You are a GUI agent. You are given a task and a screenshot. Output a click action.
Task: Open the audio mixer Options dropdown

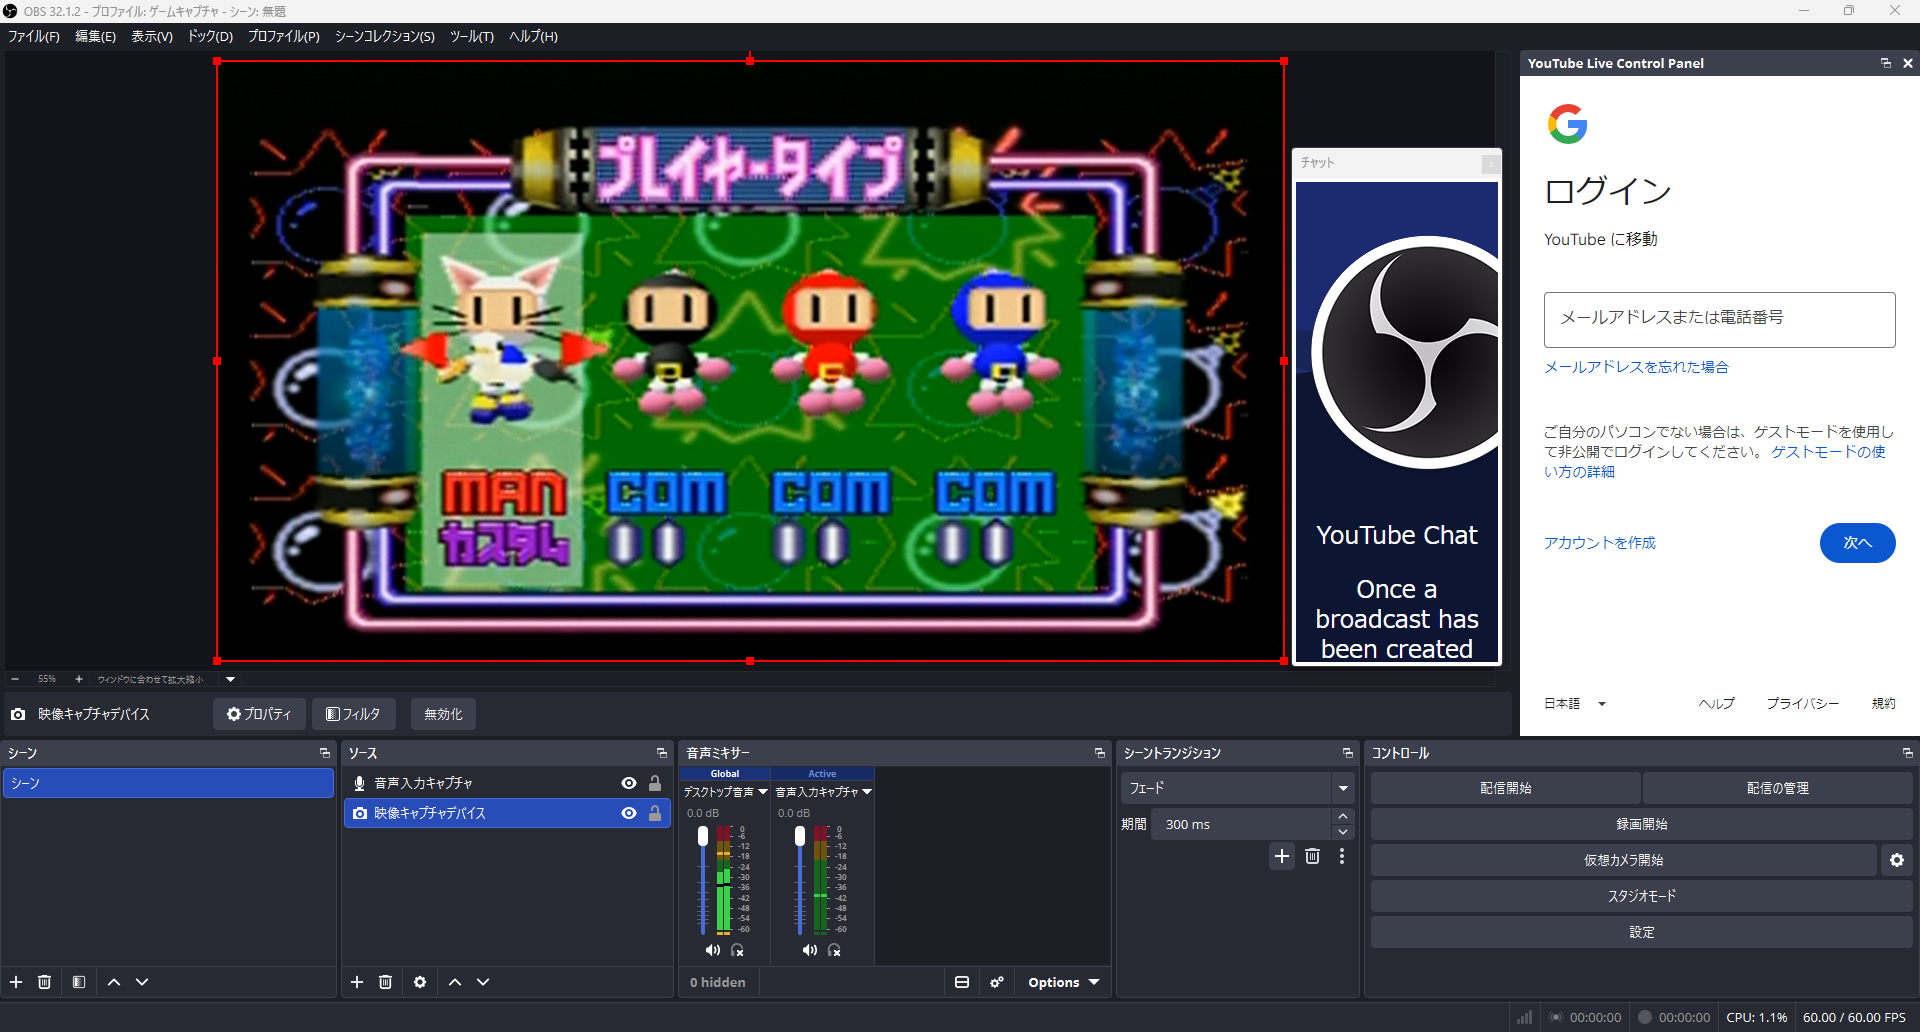click(1063, 982)
